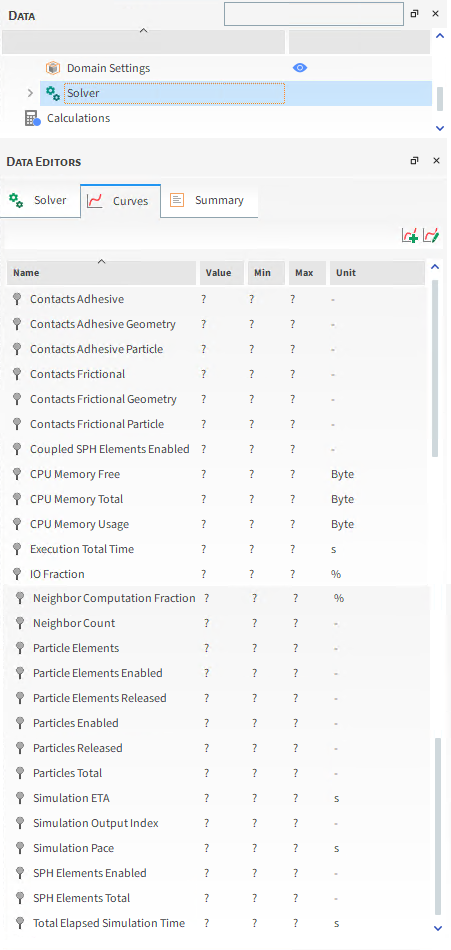This screenshot has height=950, width=451.
Task: Click the Calculations calculator icon
Action: 32,118
